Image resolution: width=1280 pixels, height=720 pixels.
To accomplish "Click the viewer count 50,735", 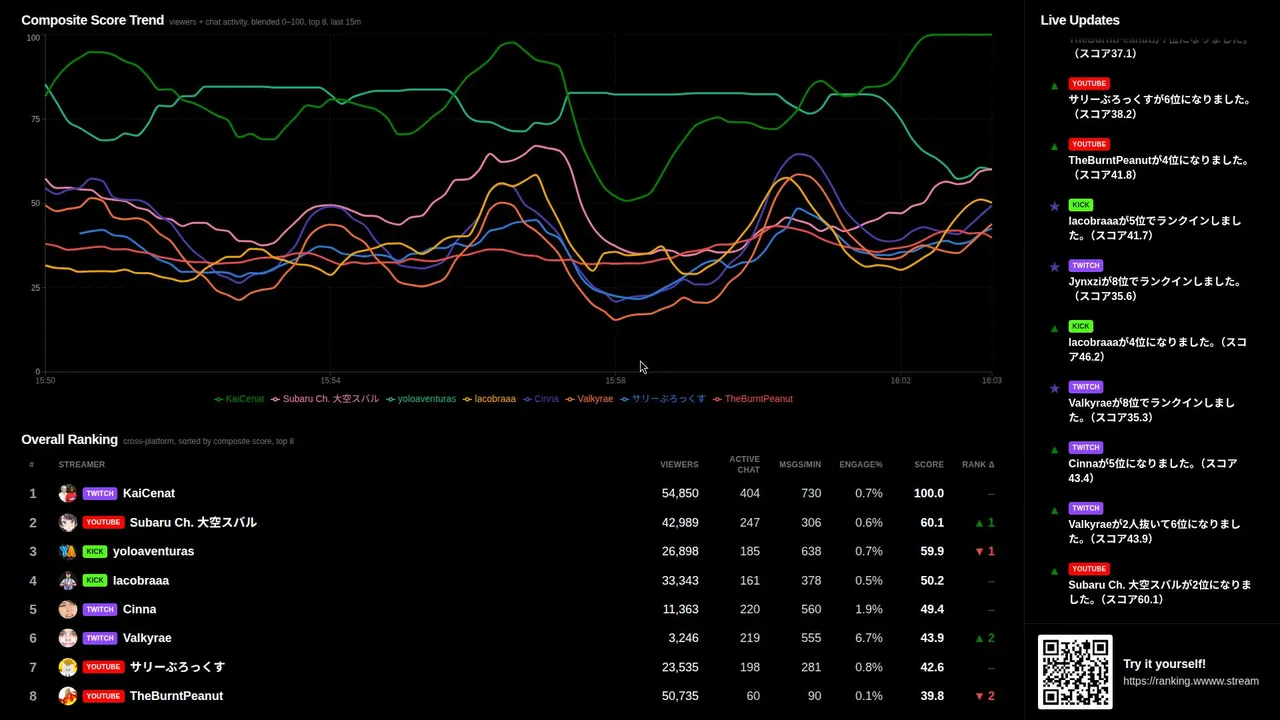I will [x=680, y=696].
